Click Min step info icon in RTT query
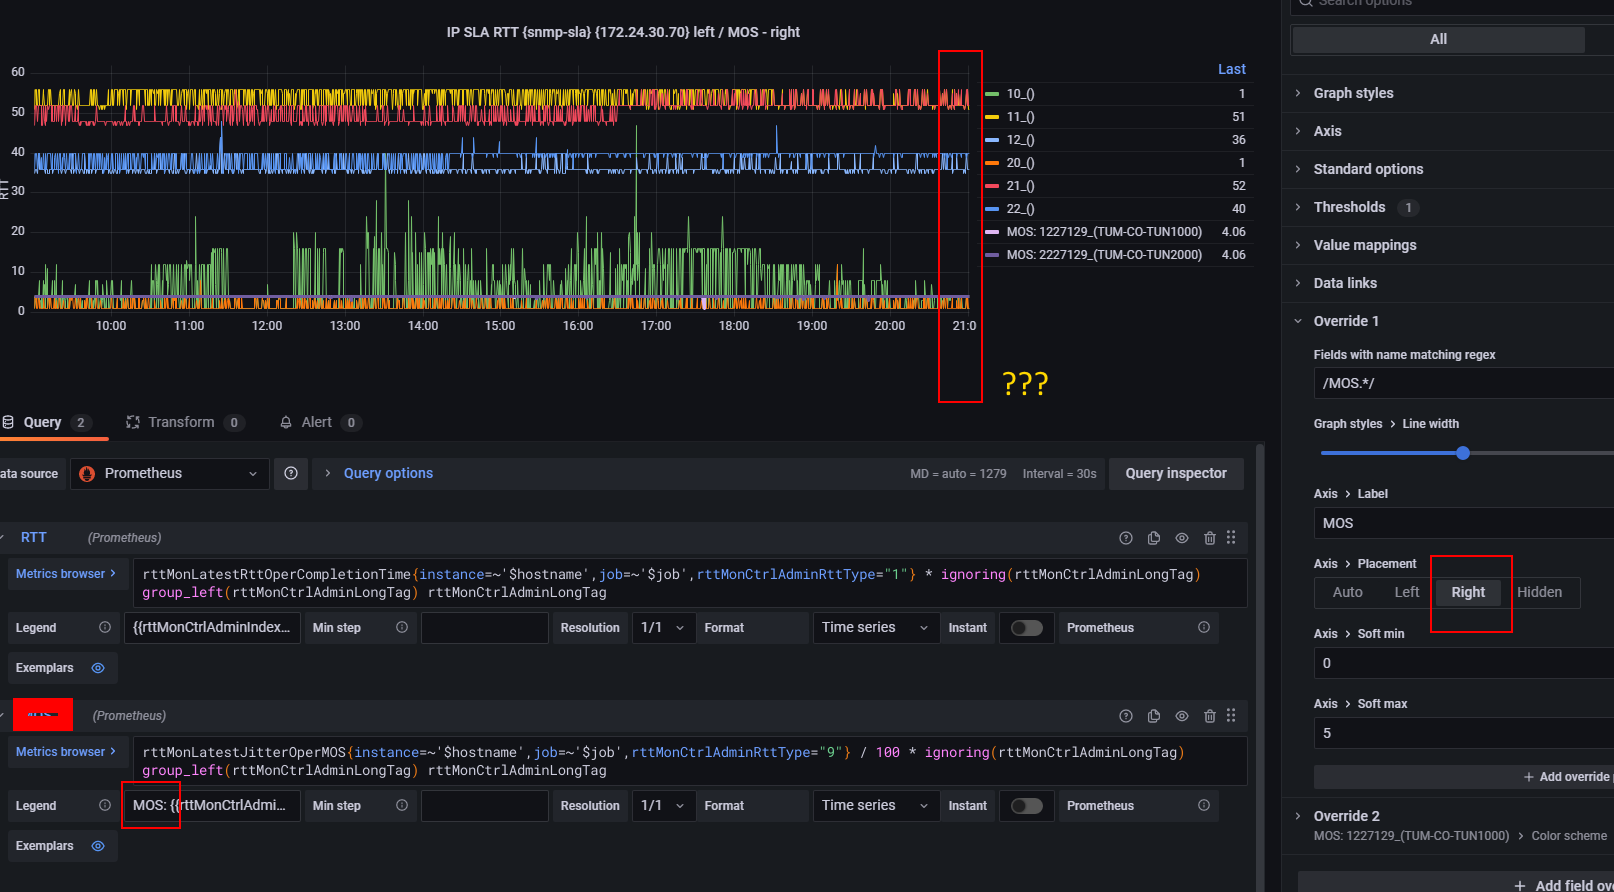The image size is (1614, 892). 402,628
